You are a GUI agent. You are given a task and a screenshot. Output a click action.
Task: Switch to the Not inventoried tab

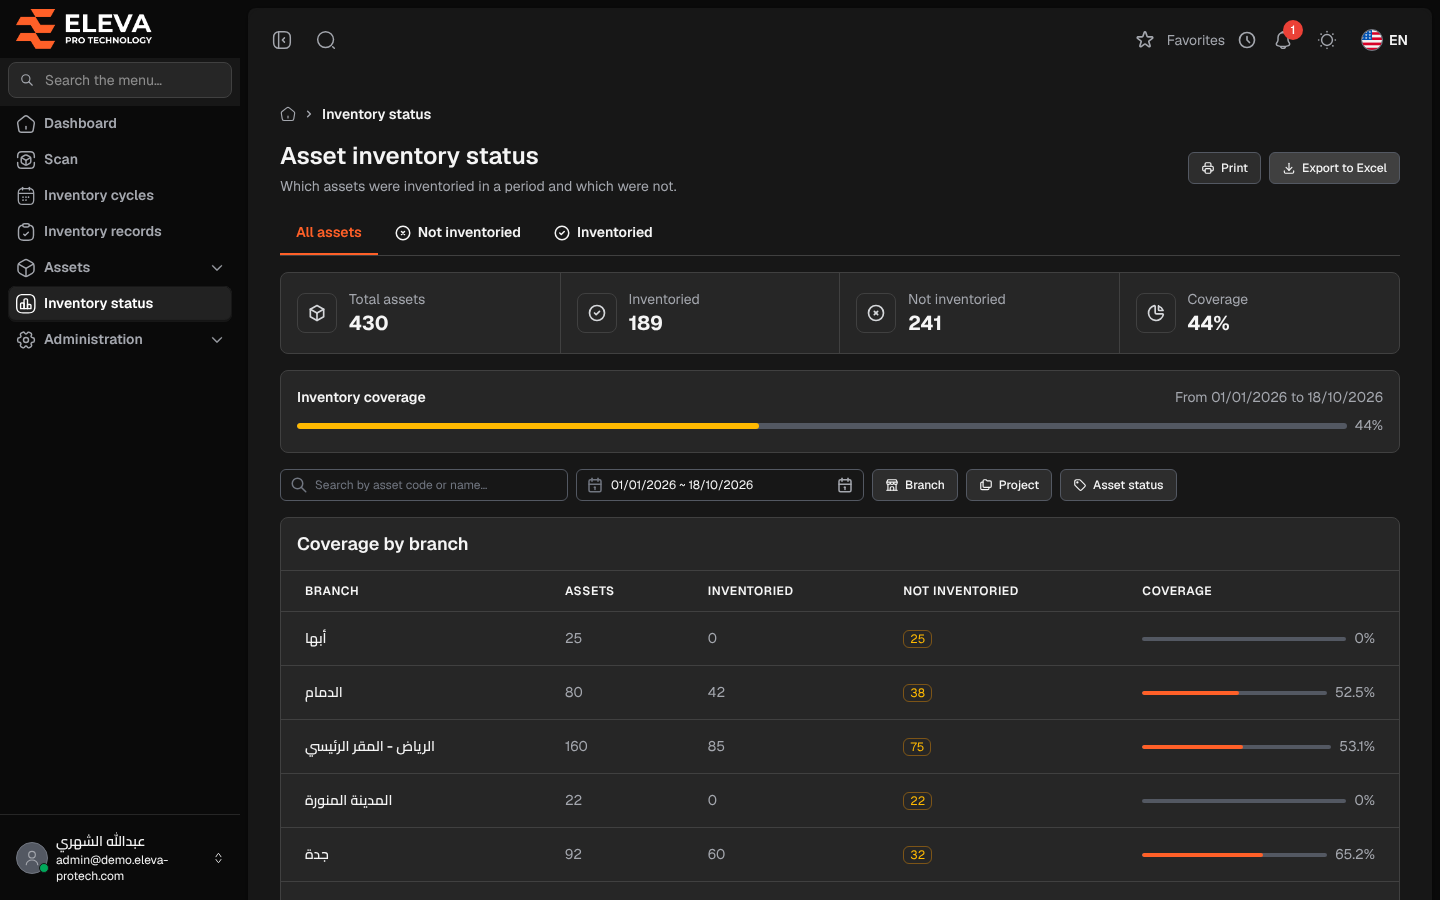[x=458, y=232]
